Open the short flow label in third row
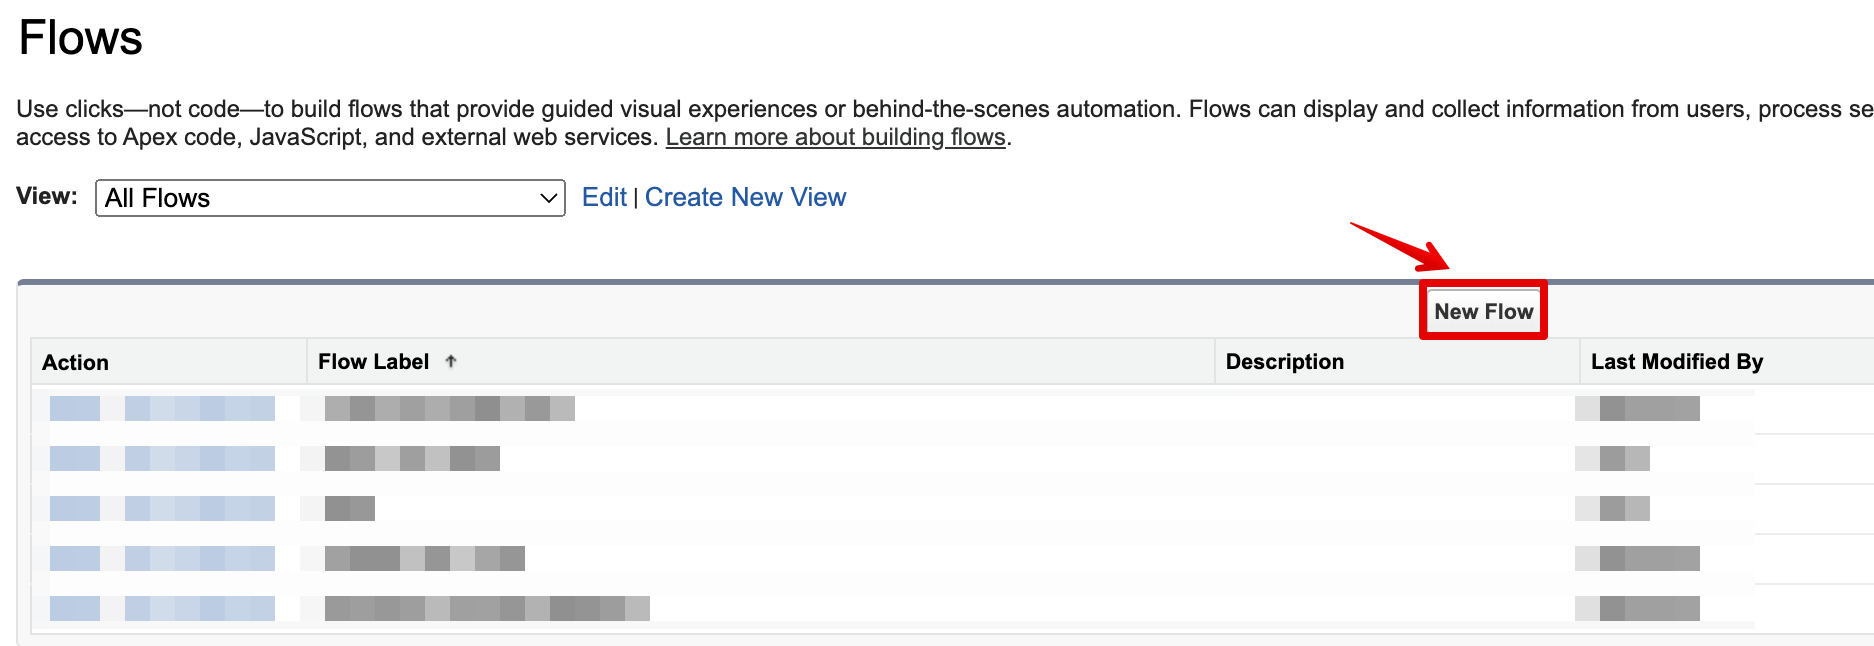 (x=349, y=509)
